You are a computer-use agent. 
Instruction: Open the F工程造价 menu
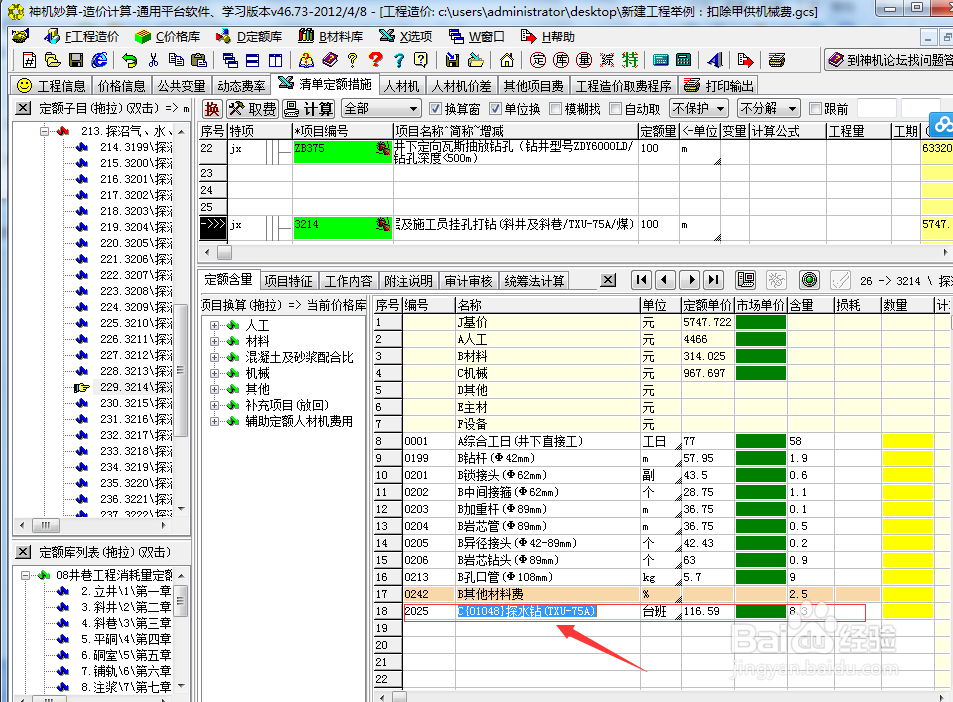(81, 36)
